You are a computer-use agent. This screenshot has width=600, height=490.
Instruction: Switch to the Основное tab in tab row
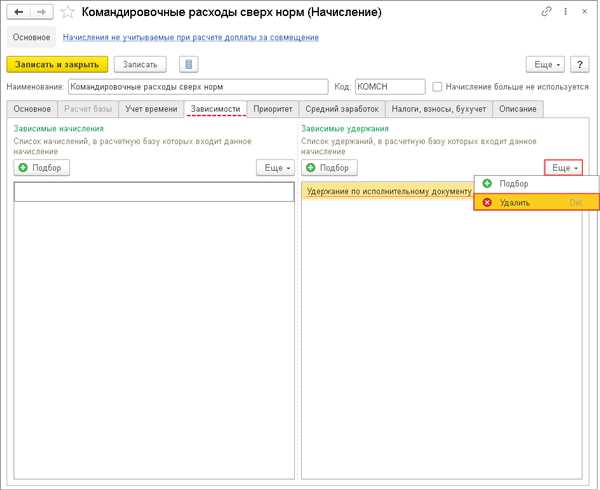(x=32, y=109)
